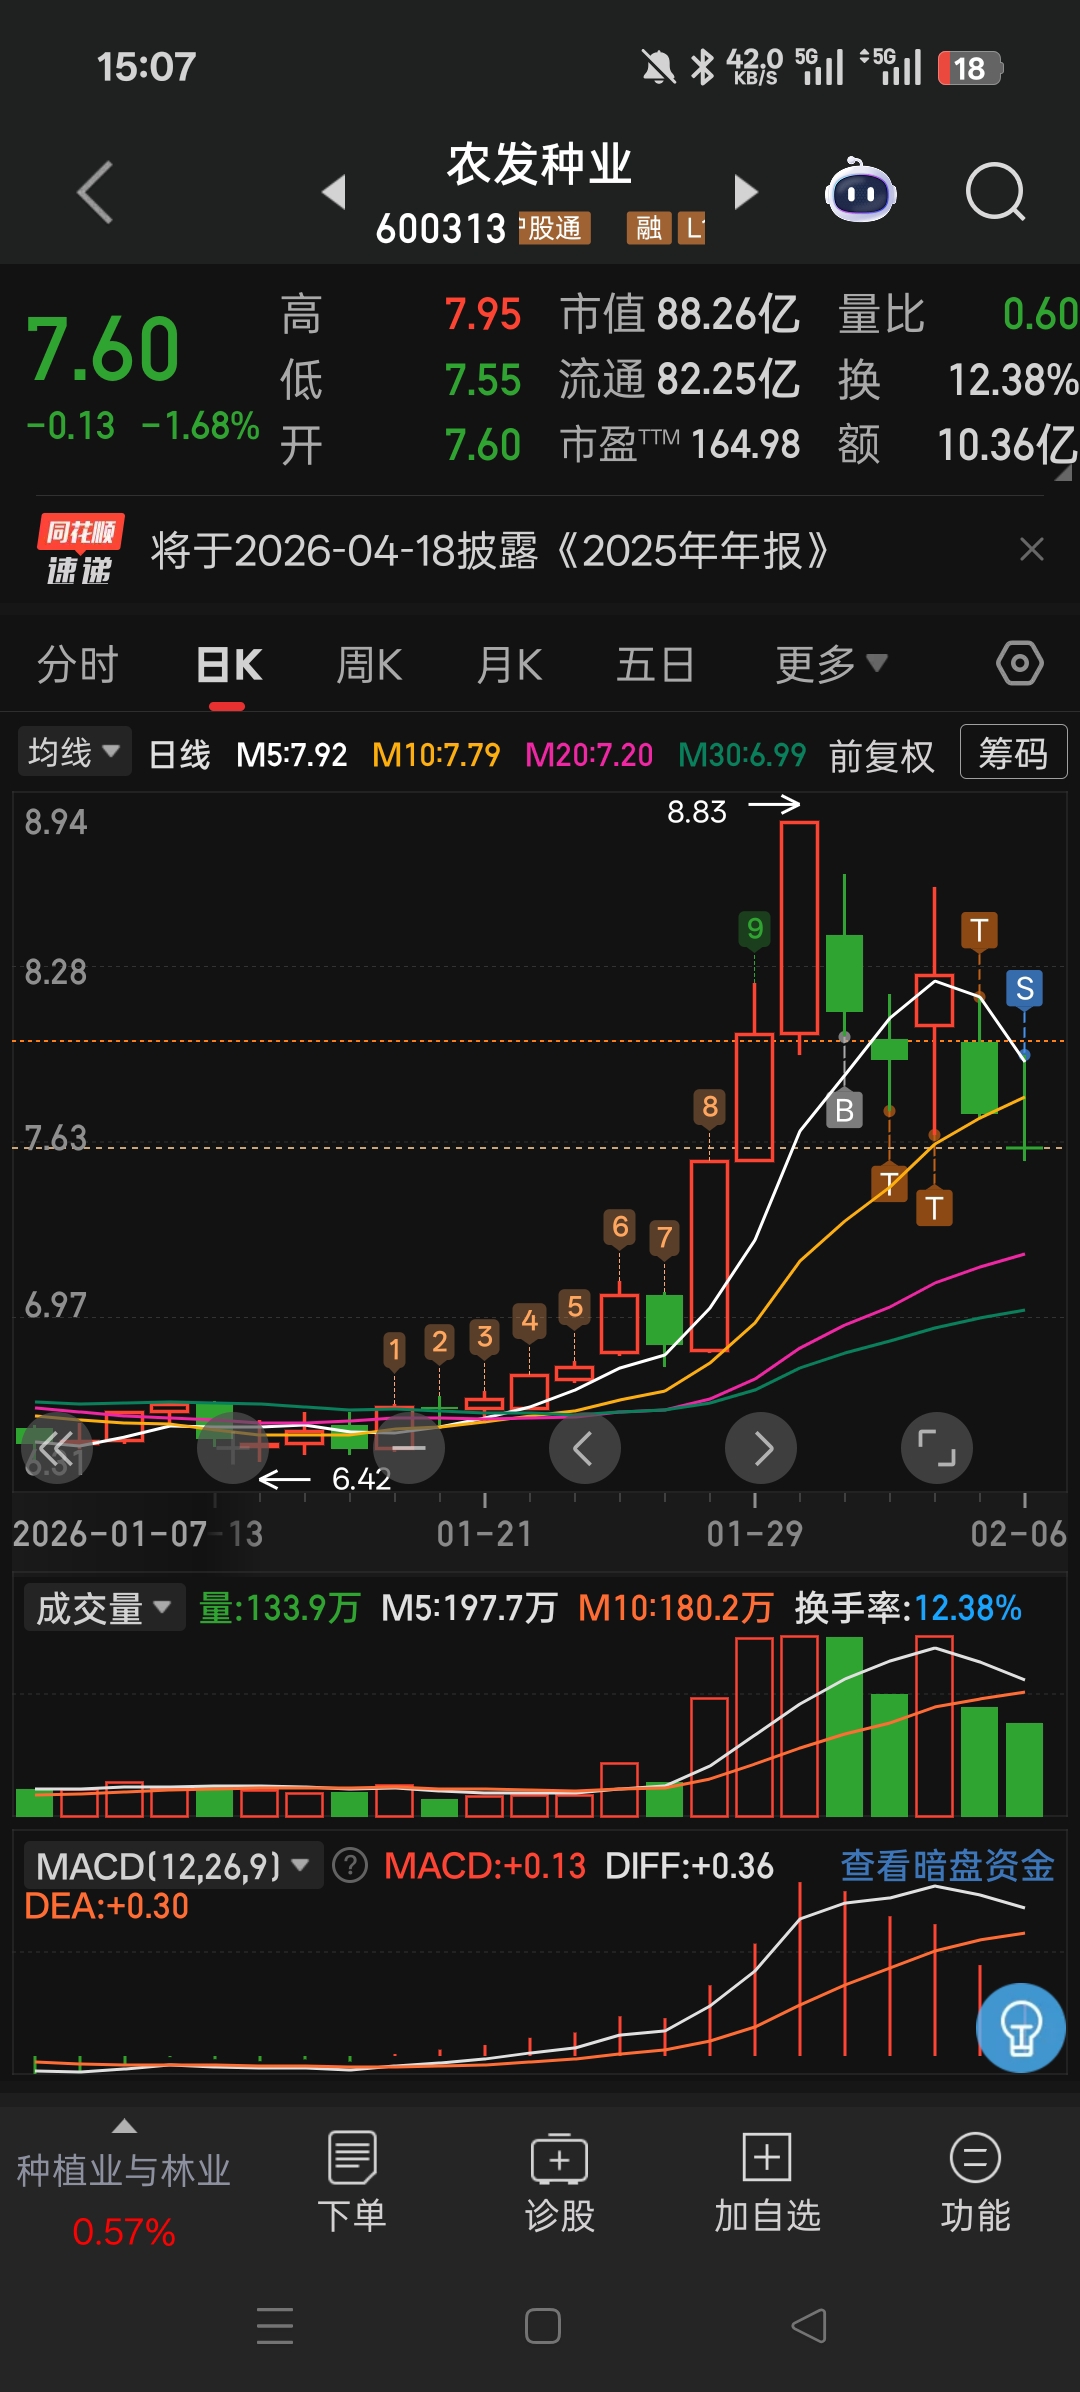Open the 筹码 chip distribution button
1080x2392 pixels.
click(1013, 752)
